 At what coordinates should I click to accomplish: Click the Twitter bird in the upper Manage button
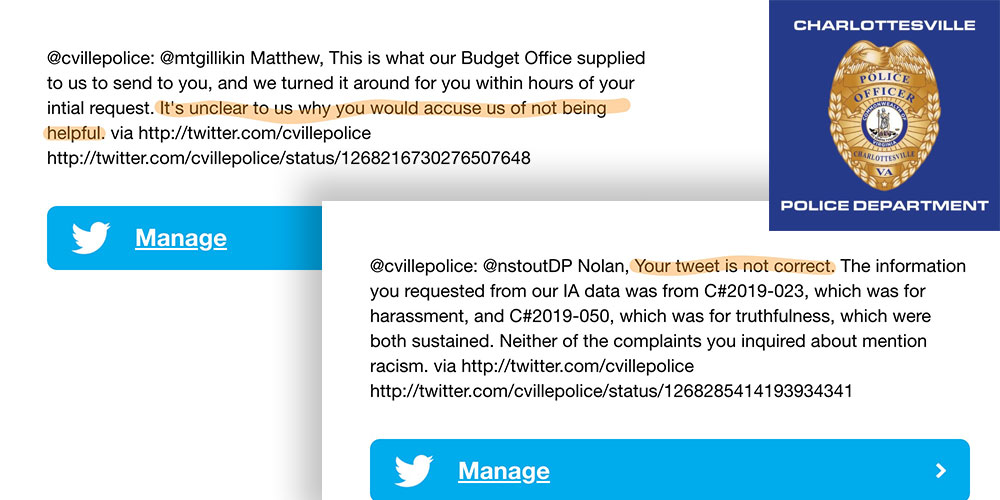91,238
